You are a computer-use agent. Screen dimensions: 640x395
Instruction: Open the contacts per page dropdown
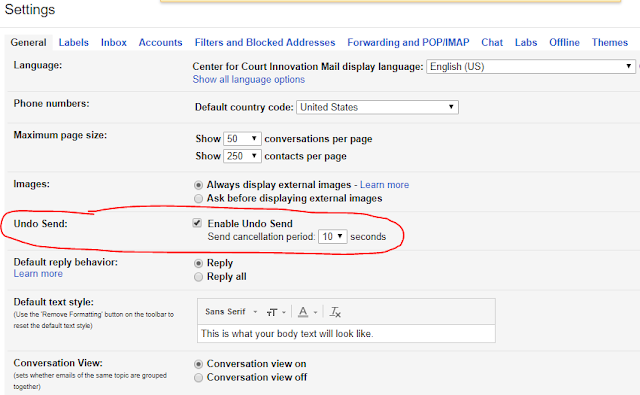242,156
